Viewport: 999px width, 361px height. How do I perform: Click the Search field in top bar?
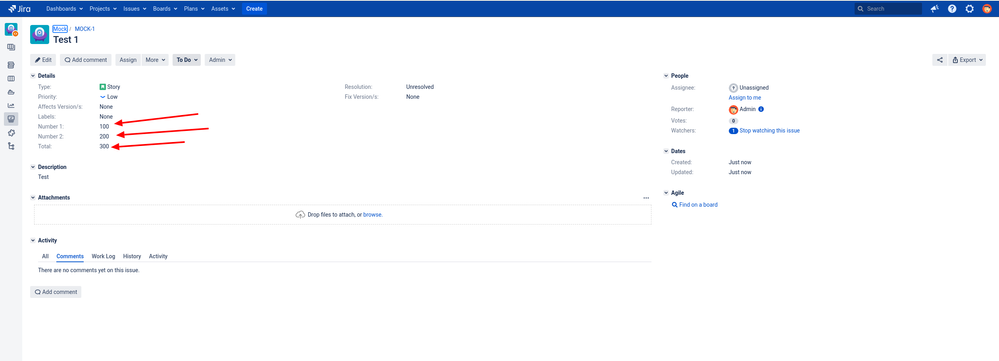888,9
